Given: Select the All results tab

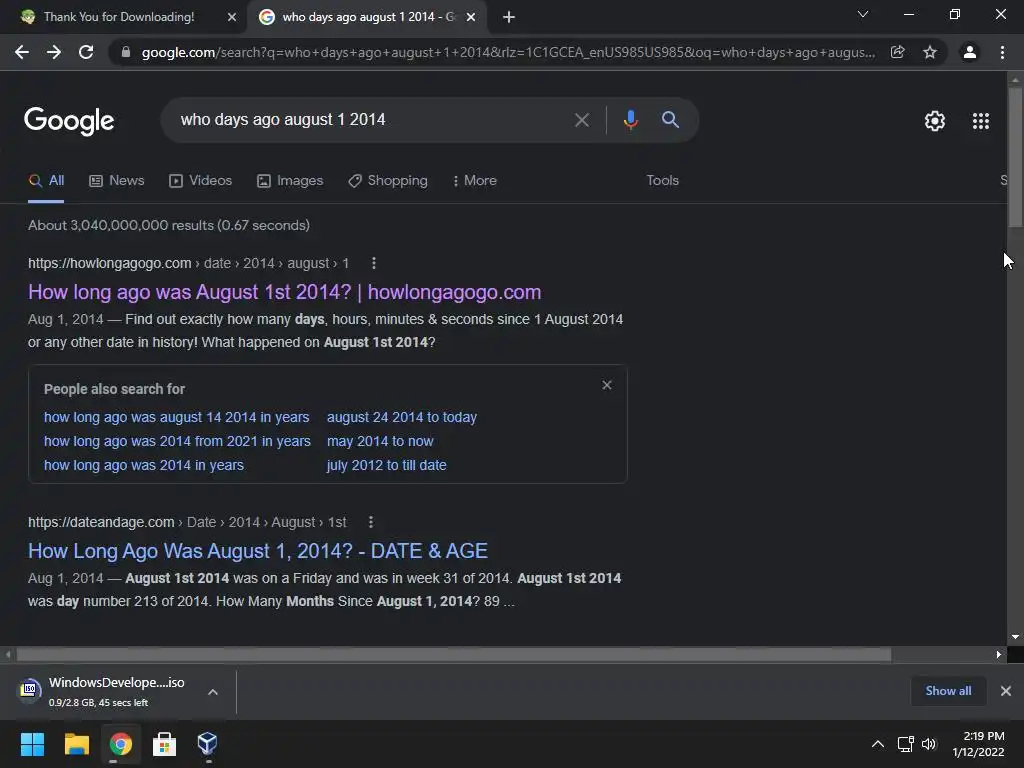Looking at the screenshot, I should (46, 181).
